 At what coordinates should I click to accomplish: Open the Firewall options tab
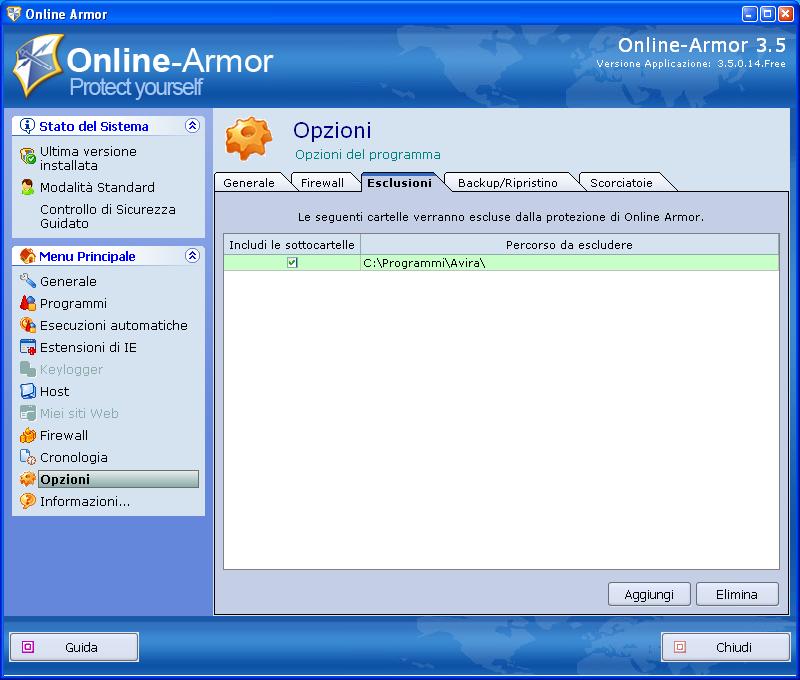coord(322,183)
